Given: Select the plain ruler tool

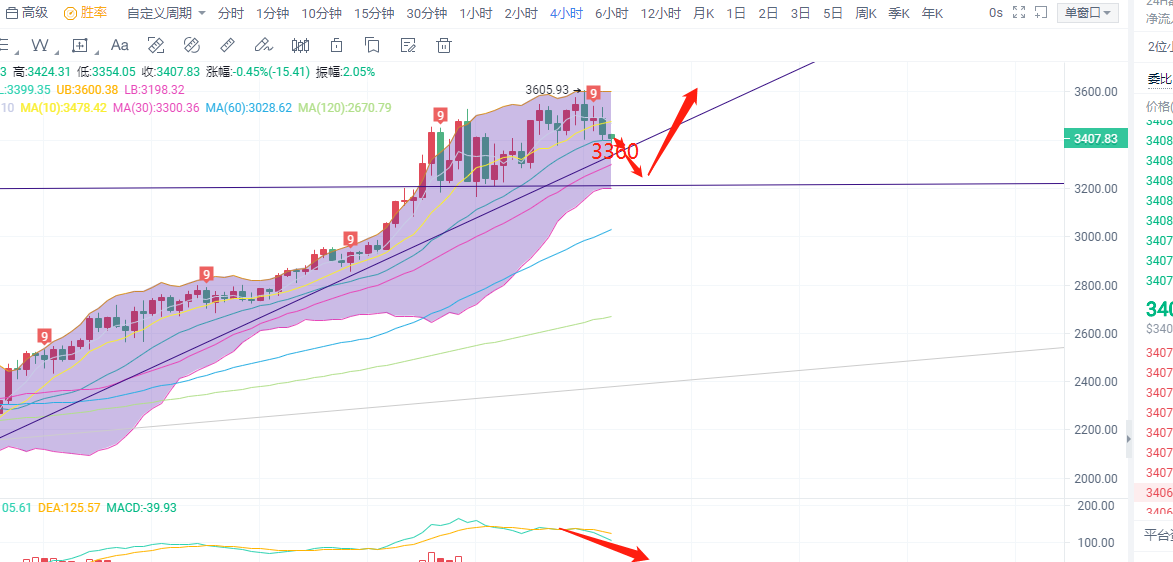Looking at the screenshot, I should pyautogui.click(x=227, y=46).
